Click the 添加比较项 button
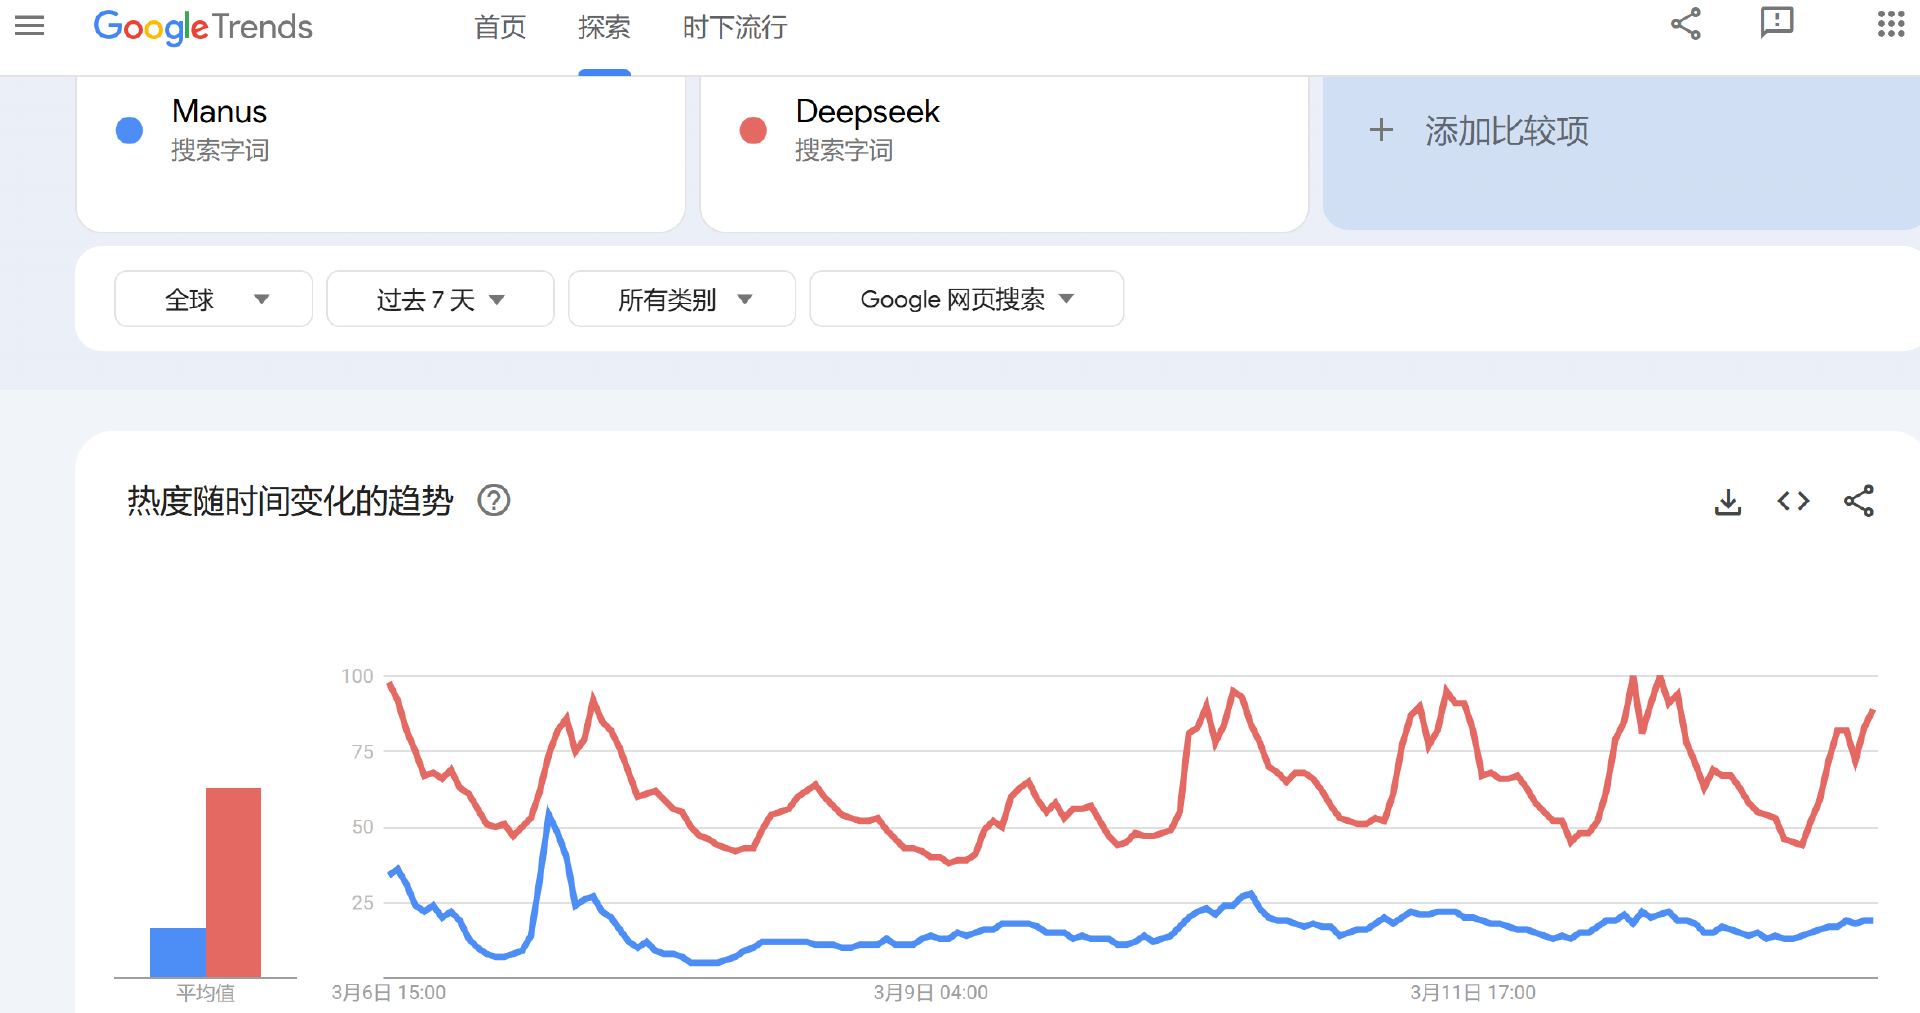The height and width of the screenshot is (1013, 1920). click(x=1621, y=153)
